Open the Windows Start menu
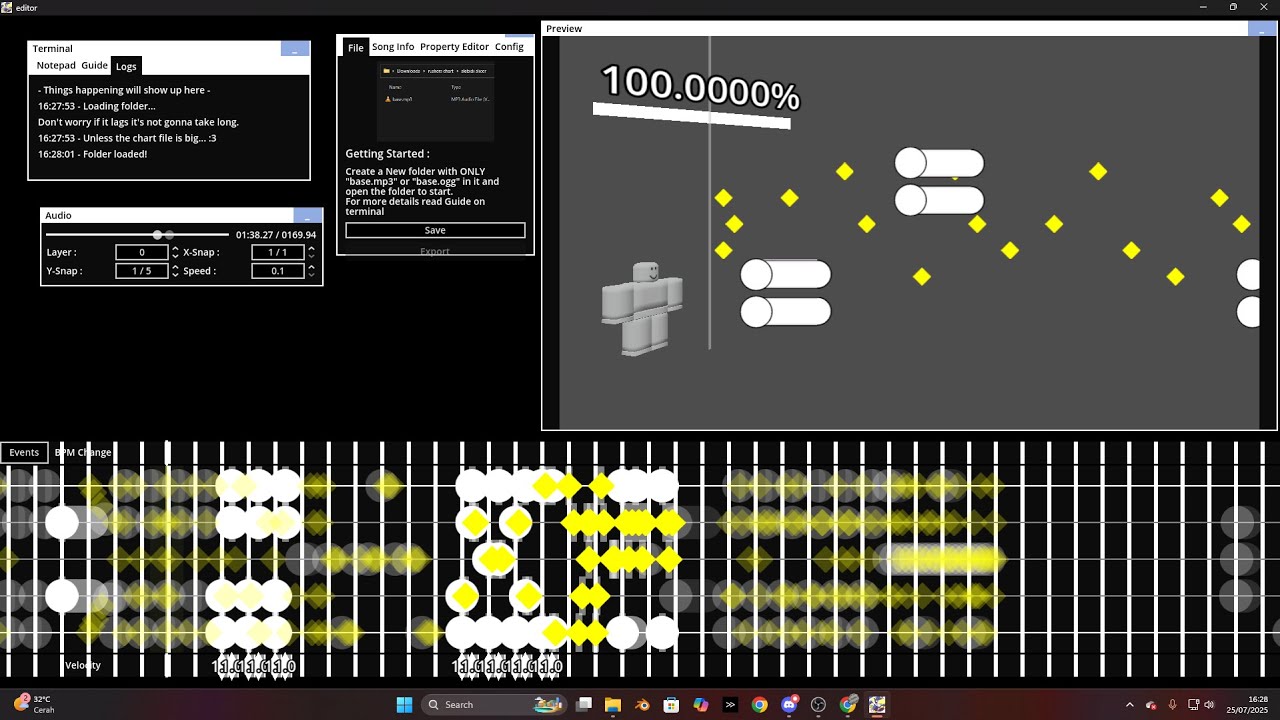 (x=404, y=705)
